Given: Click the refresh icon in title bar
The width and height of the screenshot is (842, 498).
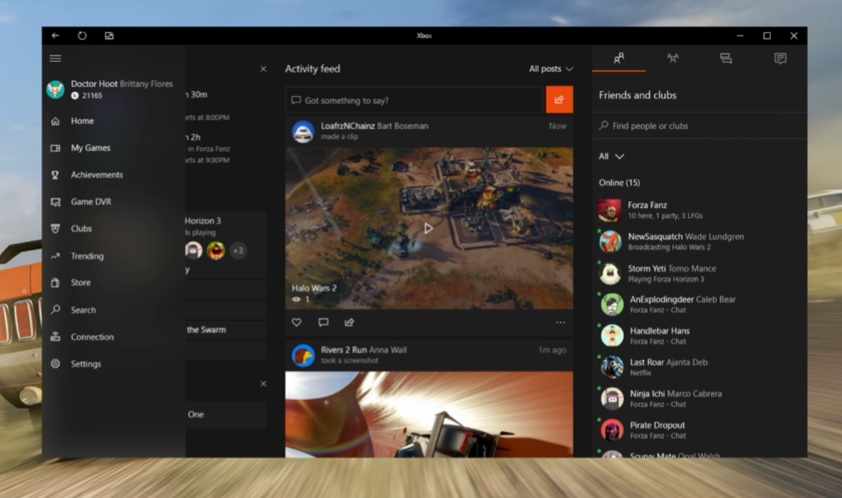Looking at the screenshot, I should [82, 35].
